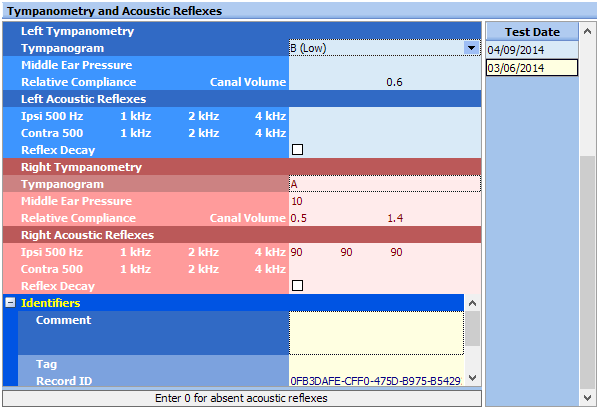Screen dimensions: 599x409
Task: Click the Left Canal Volume value 0.6
Action: (394, 82)
